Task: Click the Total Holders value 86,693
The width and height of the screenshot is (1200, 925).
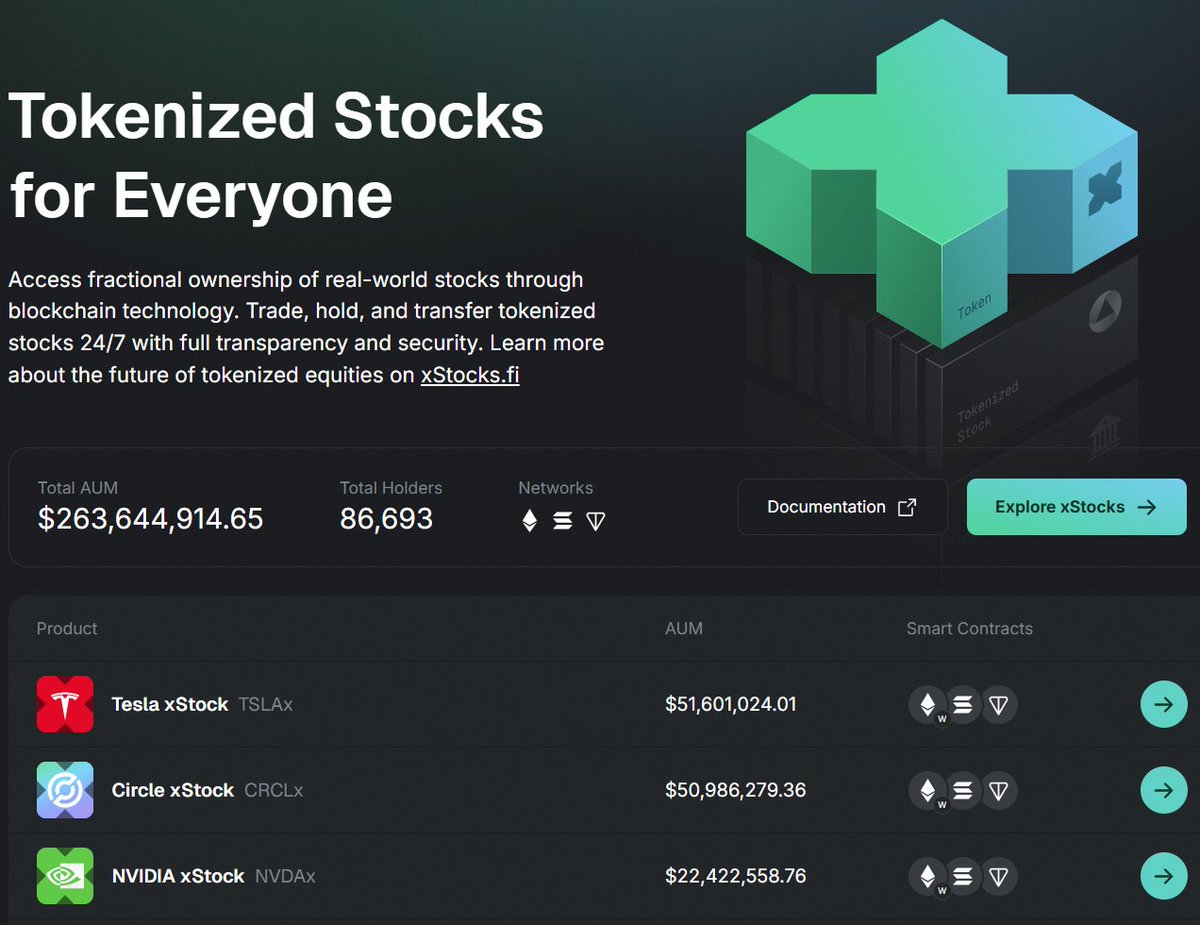Action: pos(386,519)
